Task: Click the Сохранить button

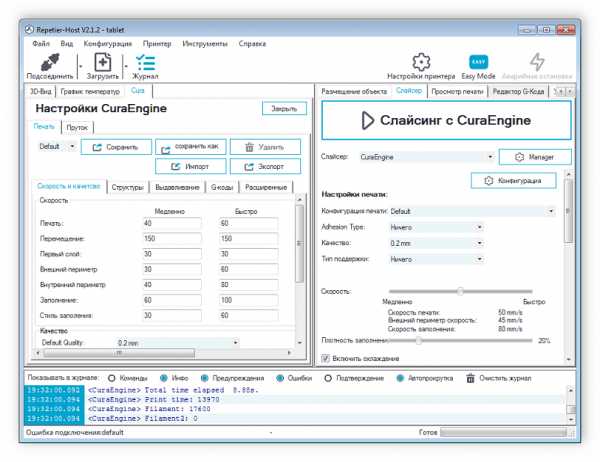Action: point(116,147)
